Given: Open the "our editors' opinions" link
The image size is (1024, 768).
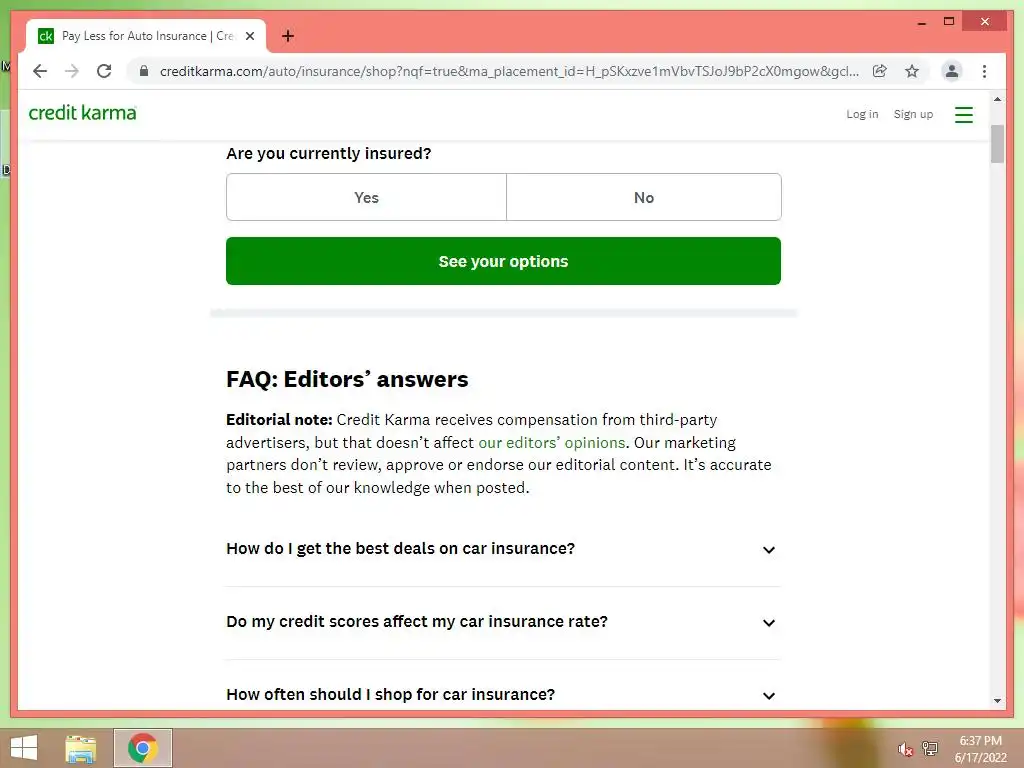Looking at the screenshot, I should click(x=552, y=443).
